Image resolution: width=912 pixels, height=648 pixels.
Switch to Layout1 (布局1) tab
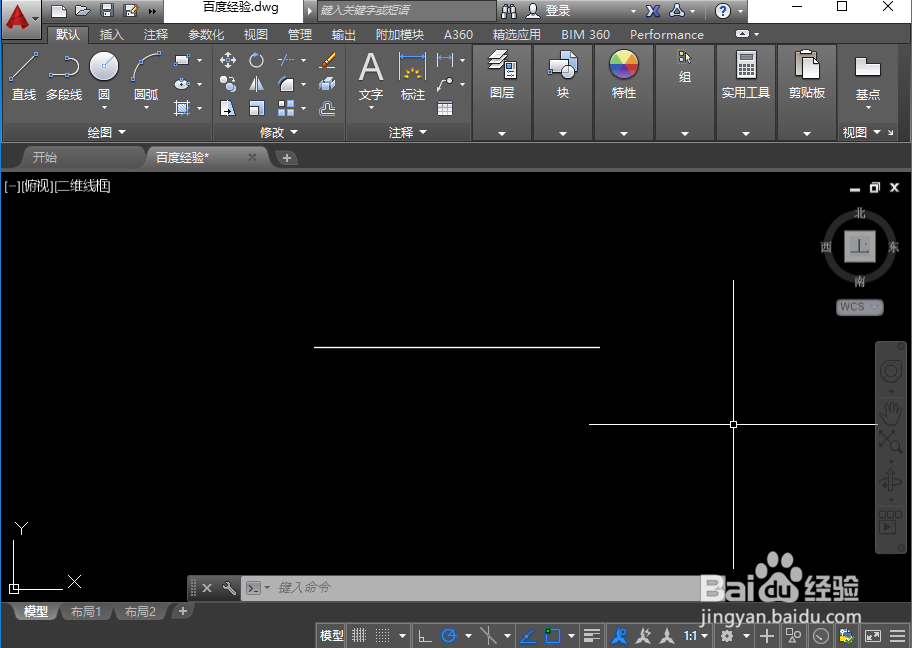pyautogui.click(x=86, y=611)
